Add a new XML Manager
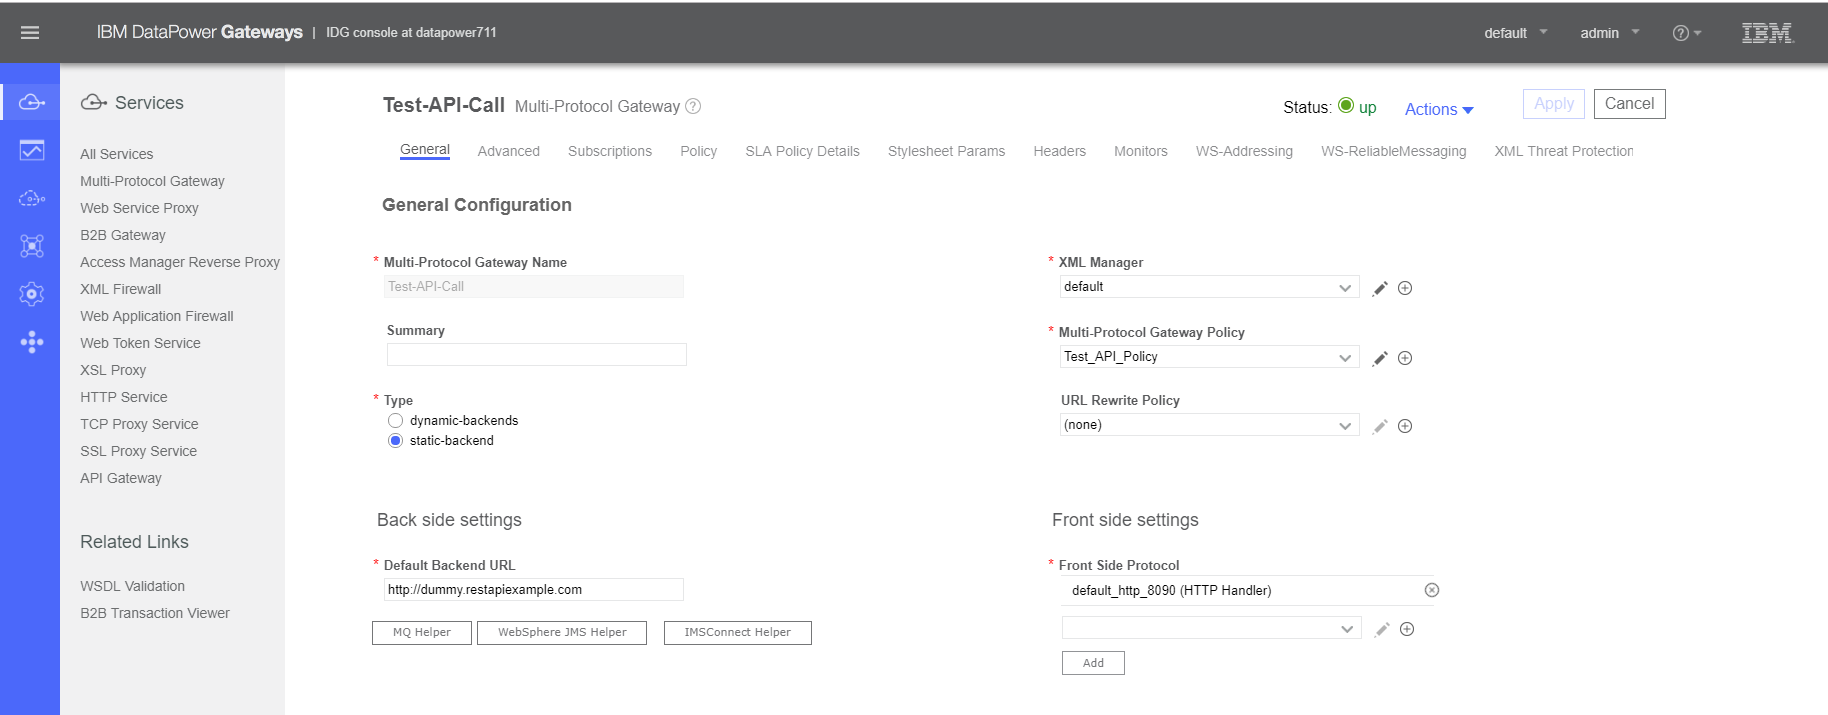This screenshot has width=1828, height=715. pos(1405,288)
